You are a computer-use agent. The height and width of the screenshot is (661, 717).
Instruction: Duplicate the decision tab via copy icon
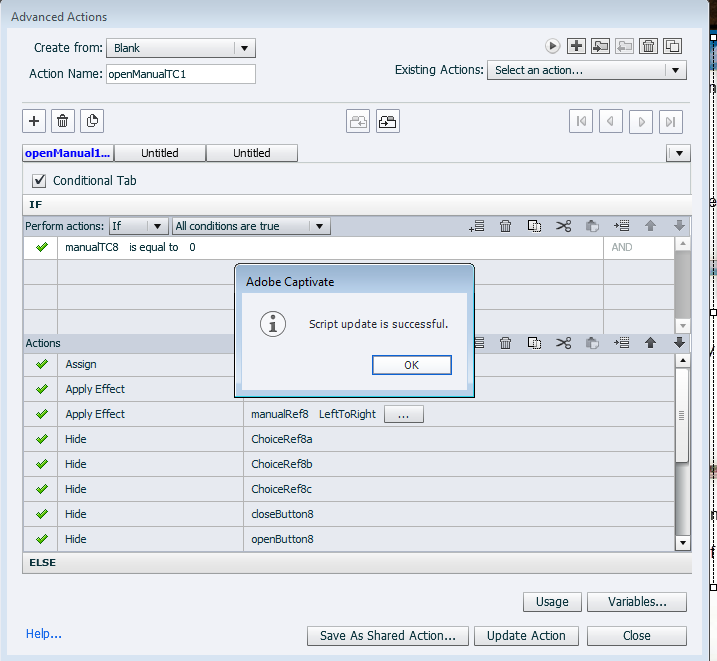(92, 121)
